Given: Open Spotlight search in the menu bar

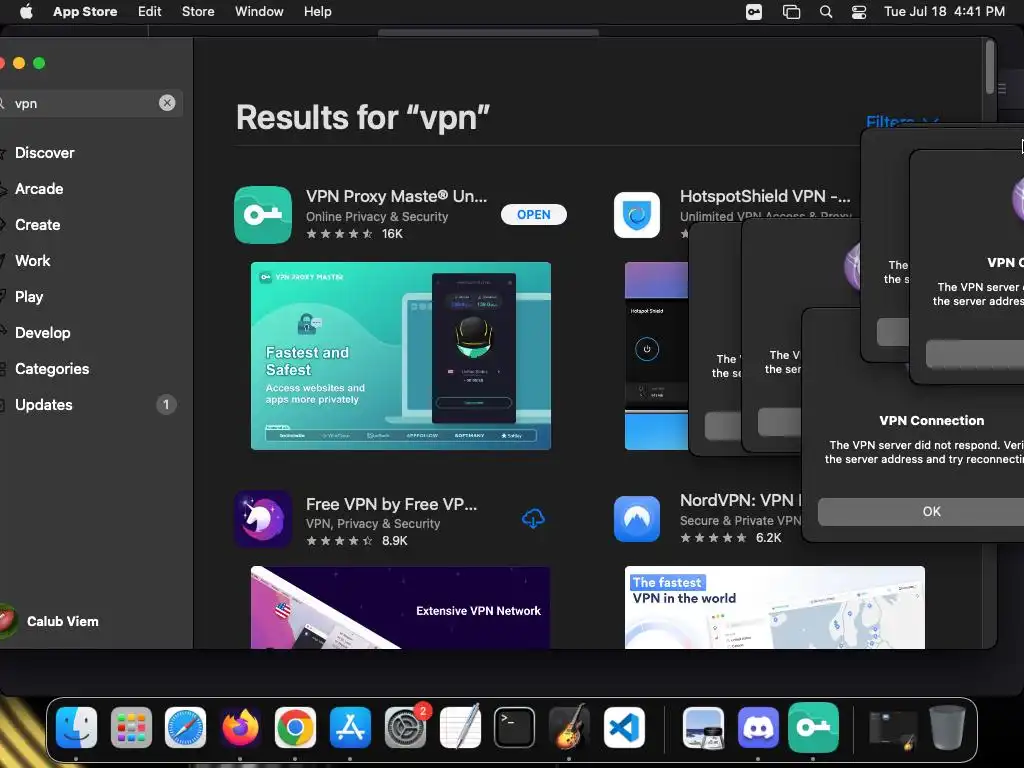Looking at the screenshot, I should 826,12.
